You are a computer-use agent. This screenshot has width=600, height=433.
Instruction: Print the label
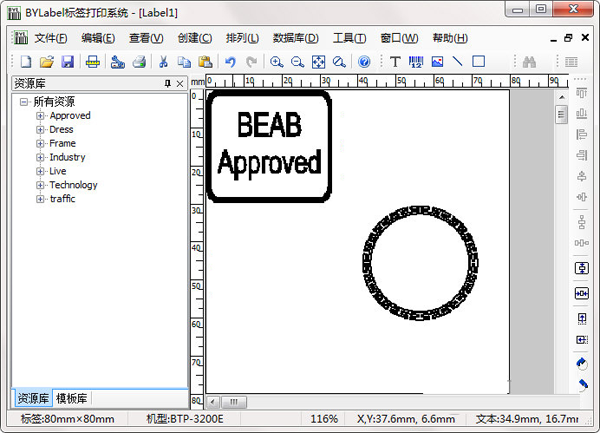pyautogui.click(x=139, y=61)
